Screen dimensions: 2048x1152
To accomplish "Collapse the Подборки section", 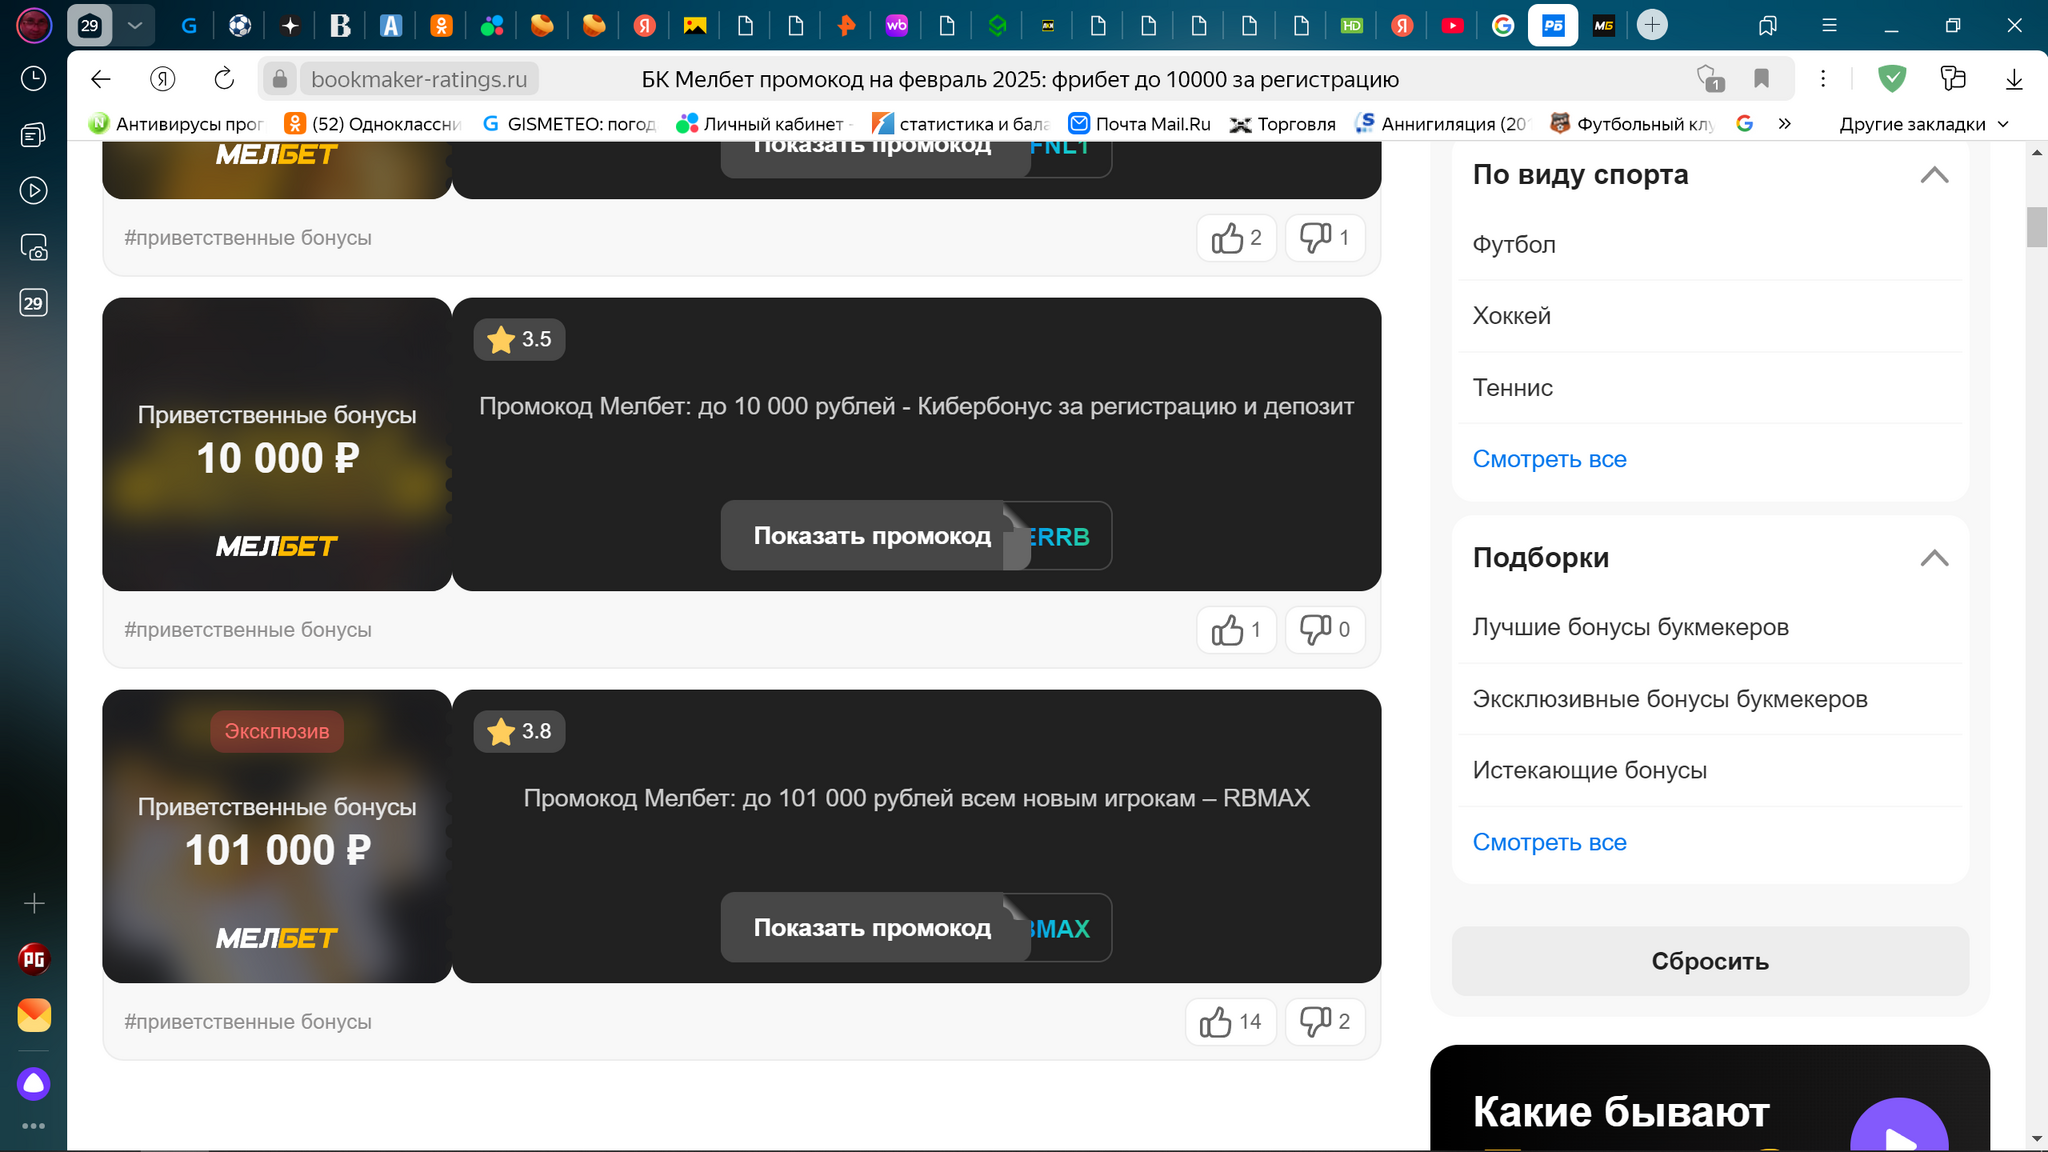I will point(1934,558).
